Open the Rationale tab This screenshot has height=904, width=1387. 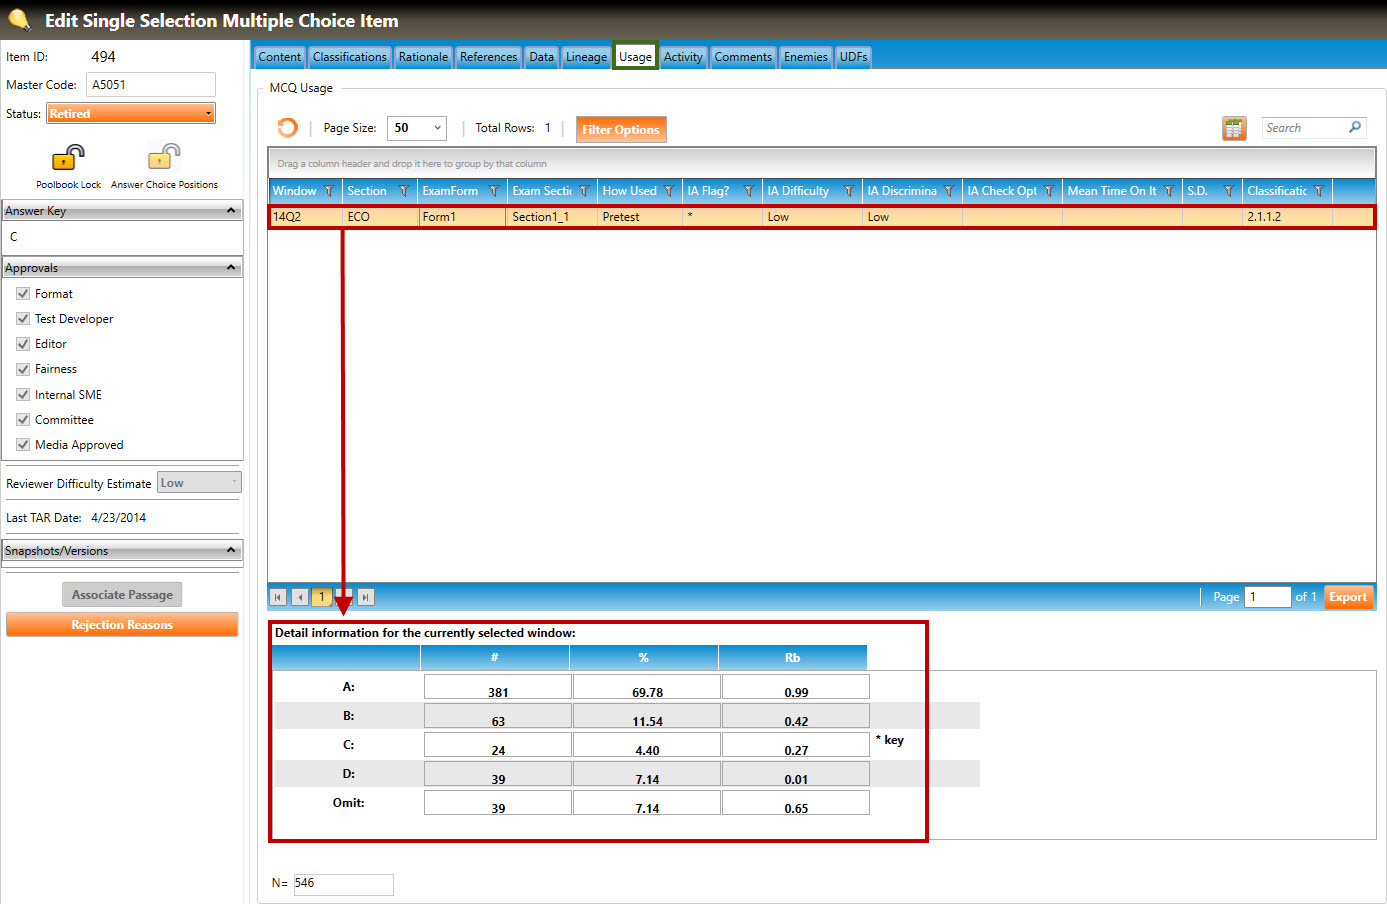pos(423,57)
